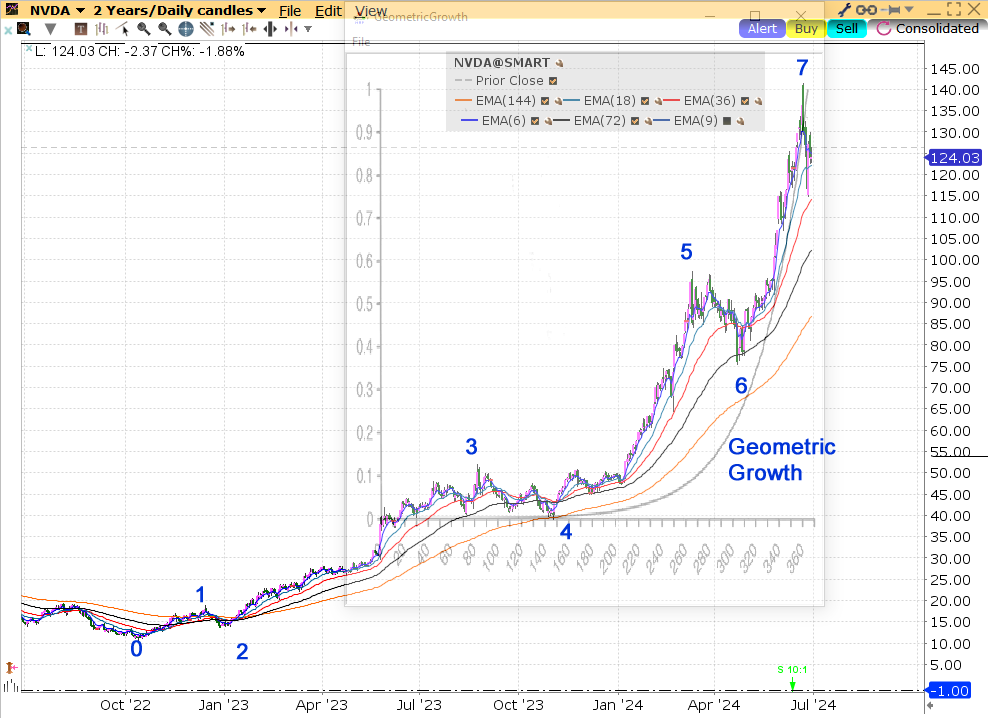Toggle the Prior Close checkbox
The height and width of the screenshot is (718, 988).
[553, 81]
